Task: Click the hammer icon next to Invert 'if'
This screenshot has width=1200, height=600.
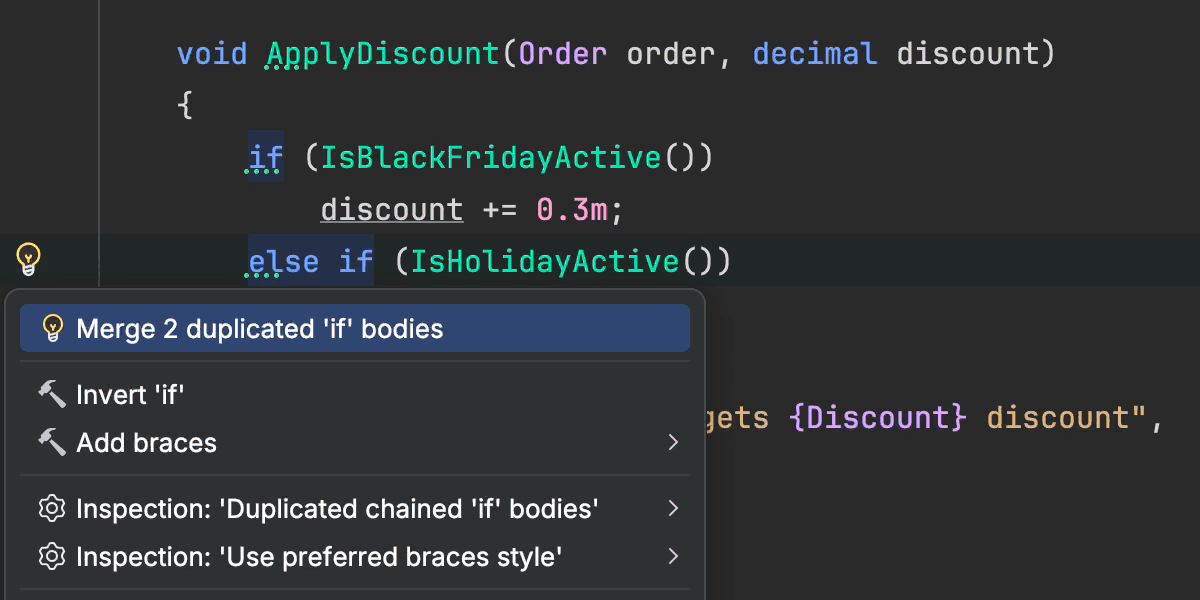Action: (x=52, y=395)
